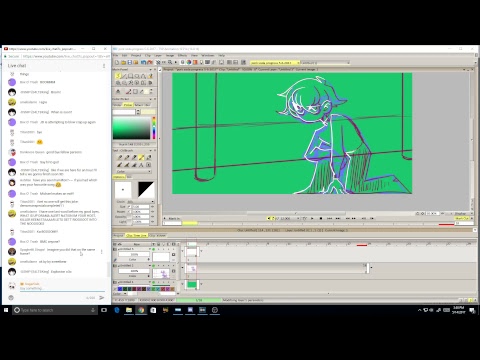The height and width of the screenshot is (360, 480).
Task: Click the Chrome icon in the taskbar
Action: point(141,310)
